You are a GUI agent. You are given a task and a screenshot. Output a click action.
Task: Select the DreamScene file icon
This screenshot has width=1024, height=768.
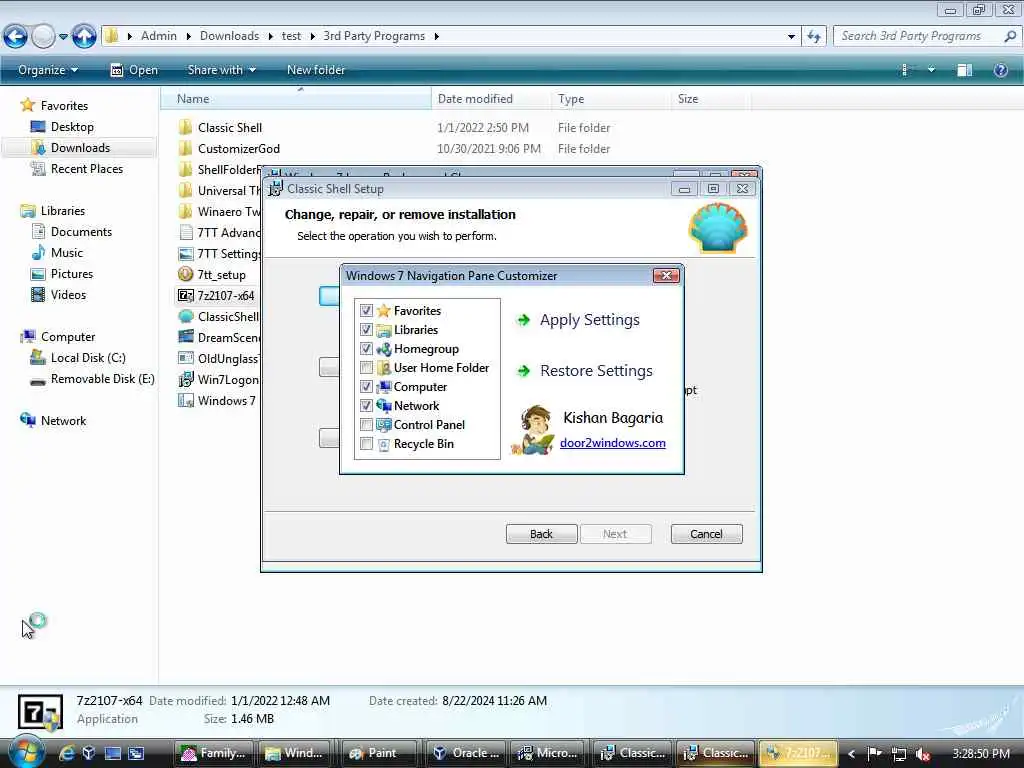pyautogui.click(x=185, y=337)
